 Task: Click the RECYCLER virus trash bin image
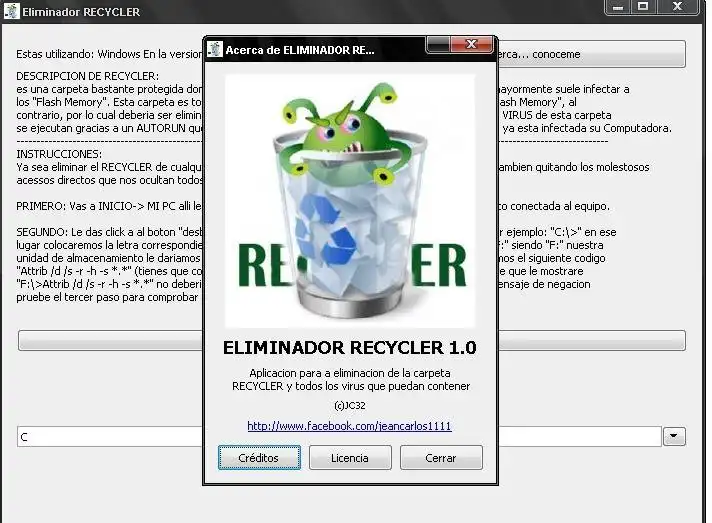[x=350, y=201]
